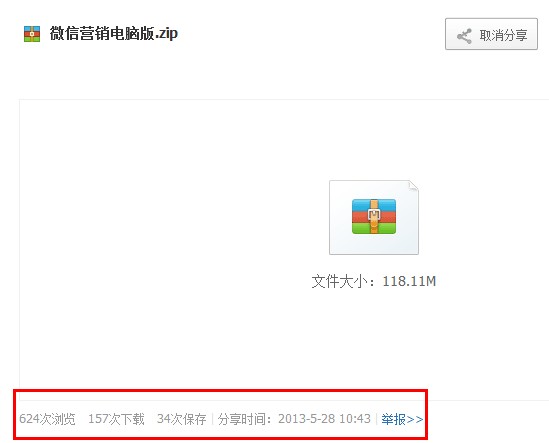Click the 取消分享 button

tap(491, 34)
